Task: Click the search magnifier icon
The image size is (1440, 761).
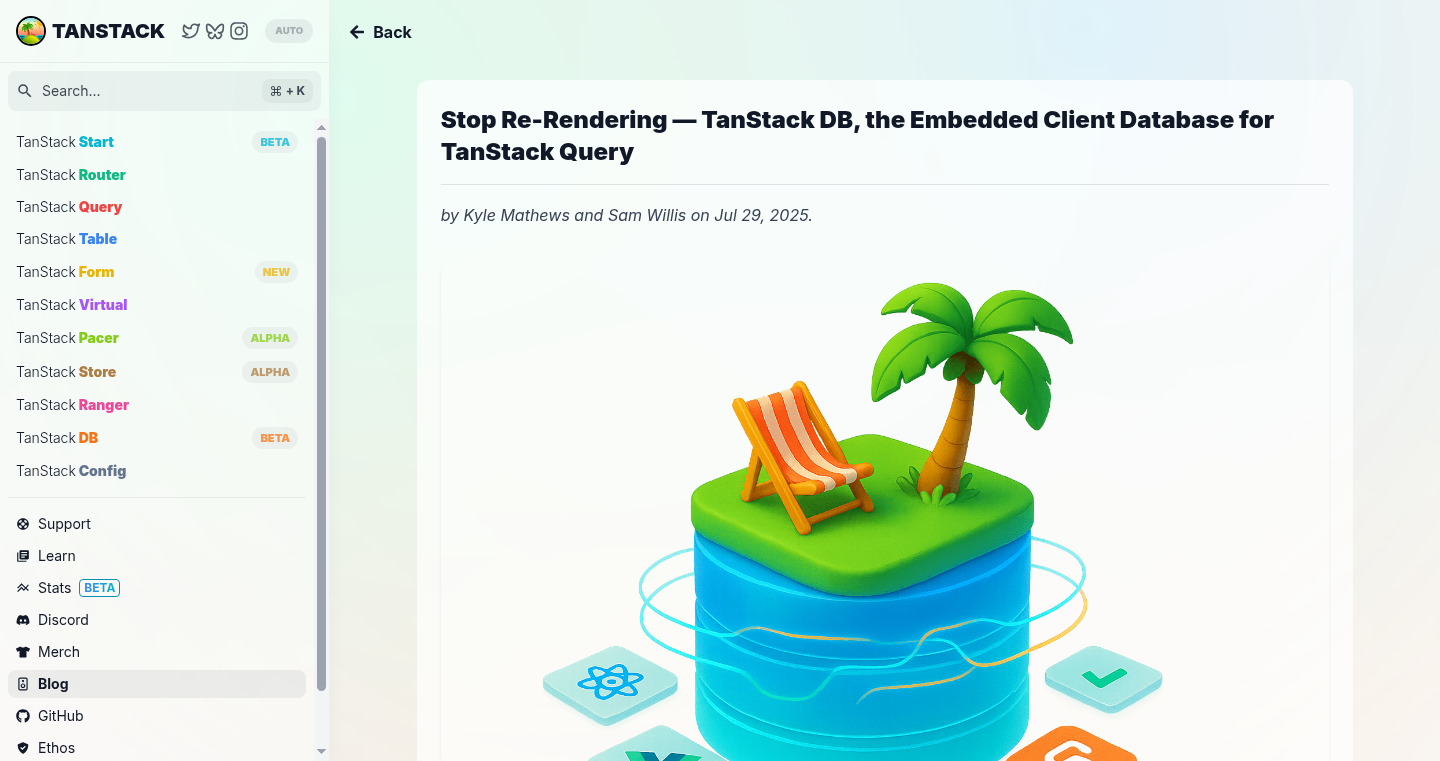Action: pyautogui.click(x=25, y=91)
